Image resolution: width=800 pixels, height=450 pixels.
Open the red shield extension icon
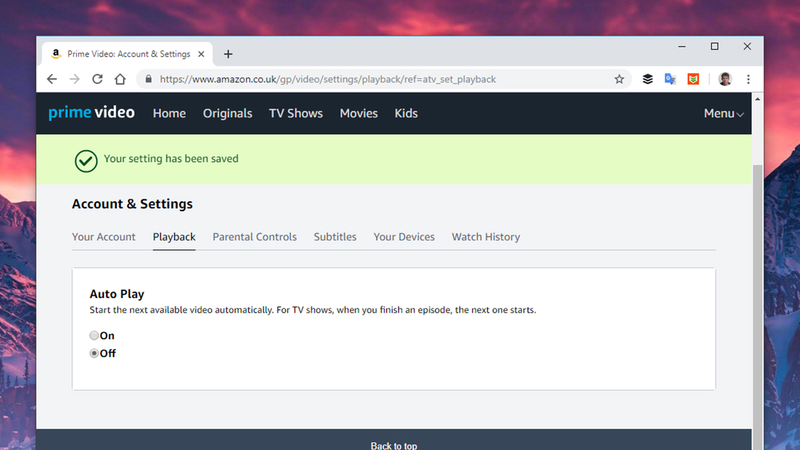pos(693,79)
